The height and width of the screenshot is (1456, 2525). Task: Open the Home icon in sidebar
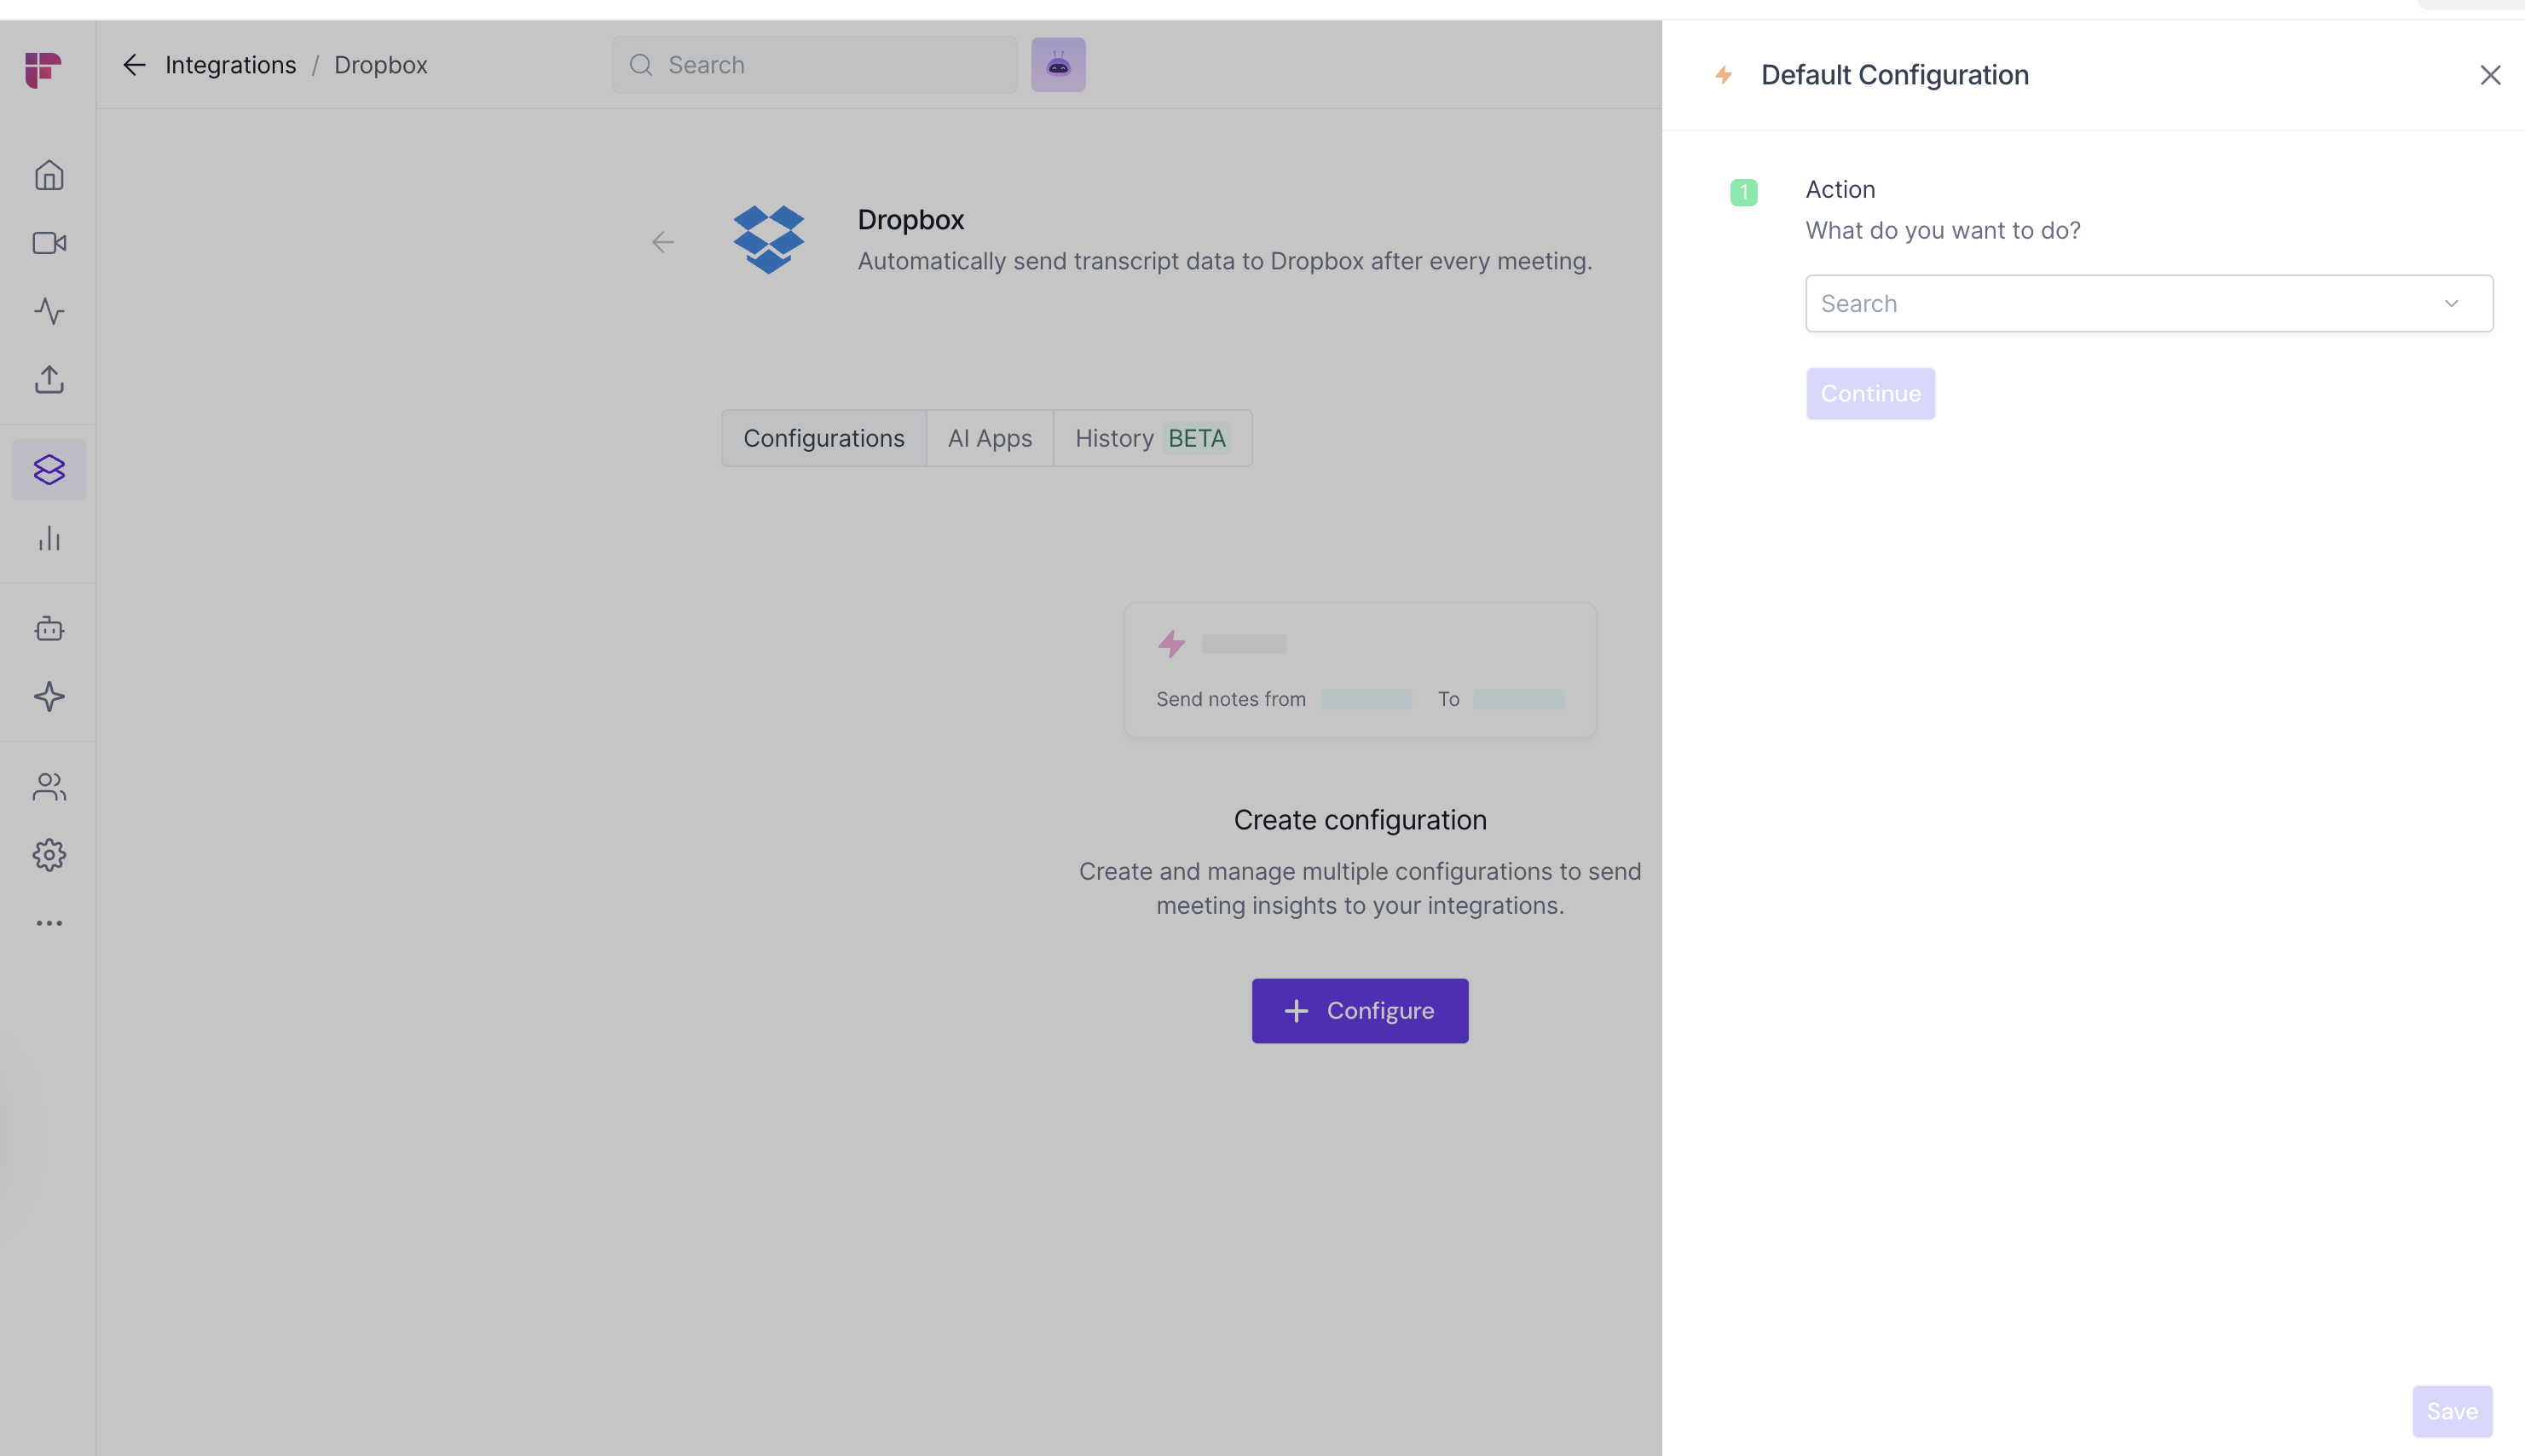tap(49, 176)
